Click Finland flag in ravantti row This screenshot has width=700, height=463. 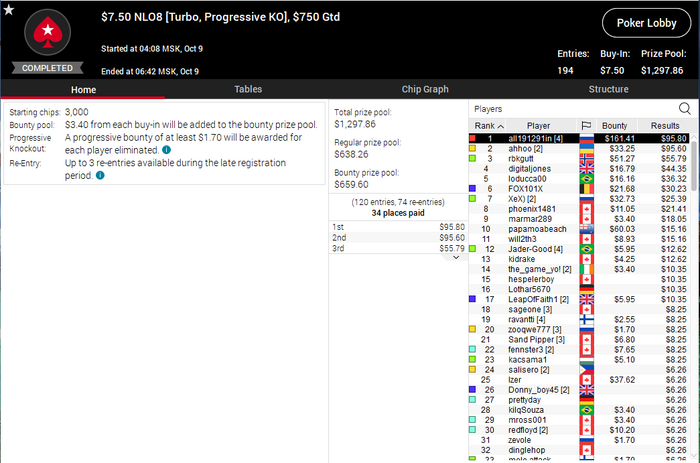586,319
